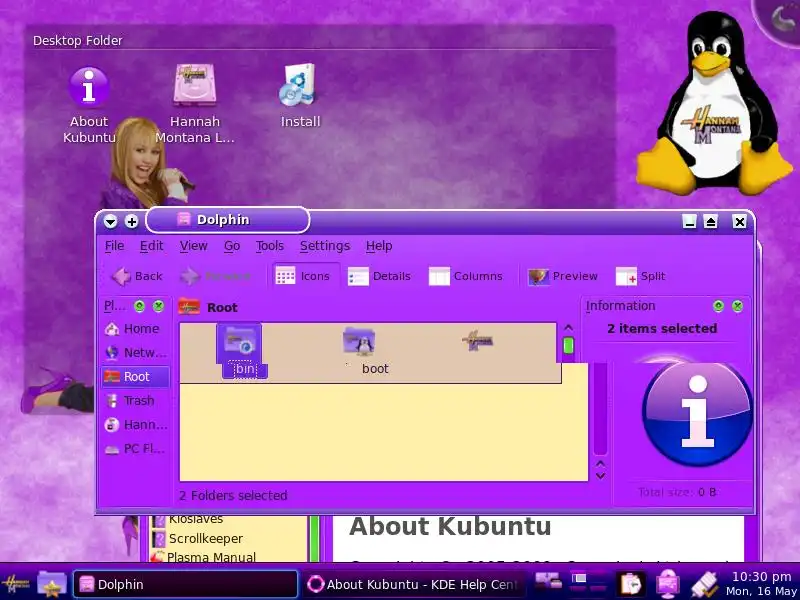Click the Desktop Folder title
Screen dimensions: 800x600
click(78, 40)
